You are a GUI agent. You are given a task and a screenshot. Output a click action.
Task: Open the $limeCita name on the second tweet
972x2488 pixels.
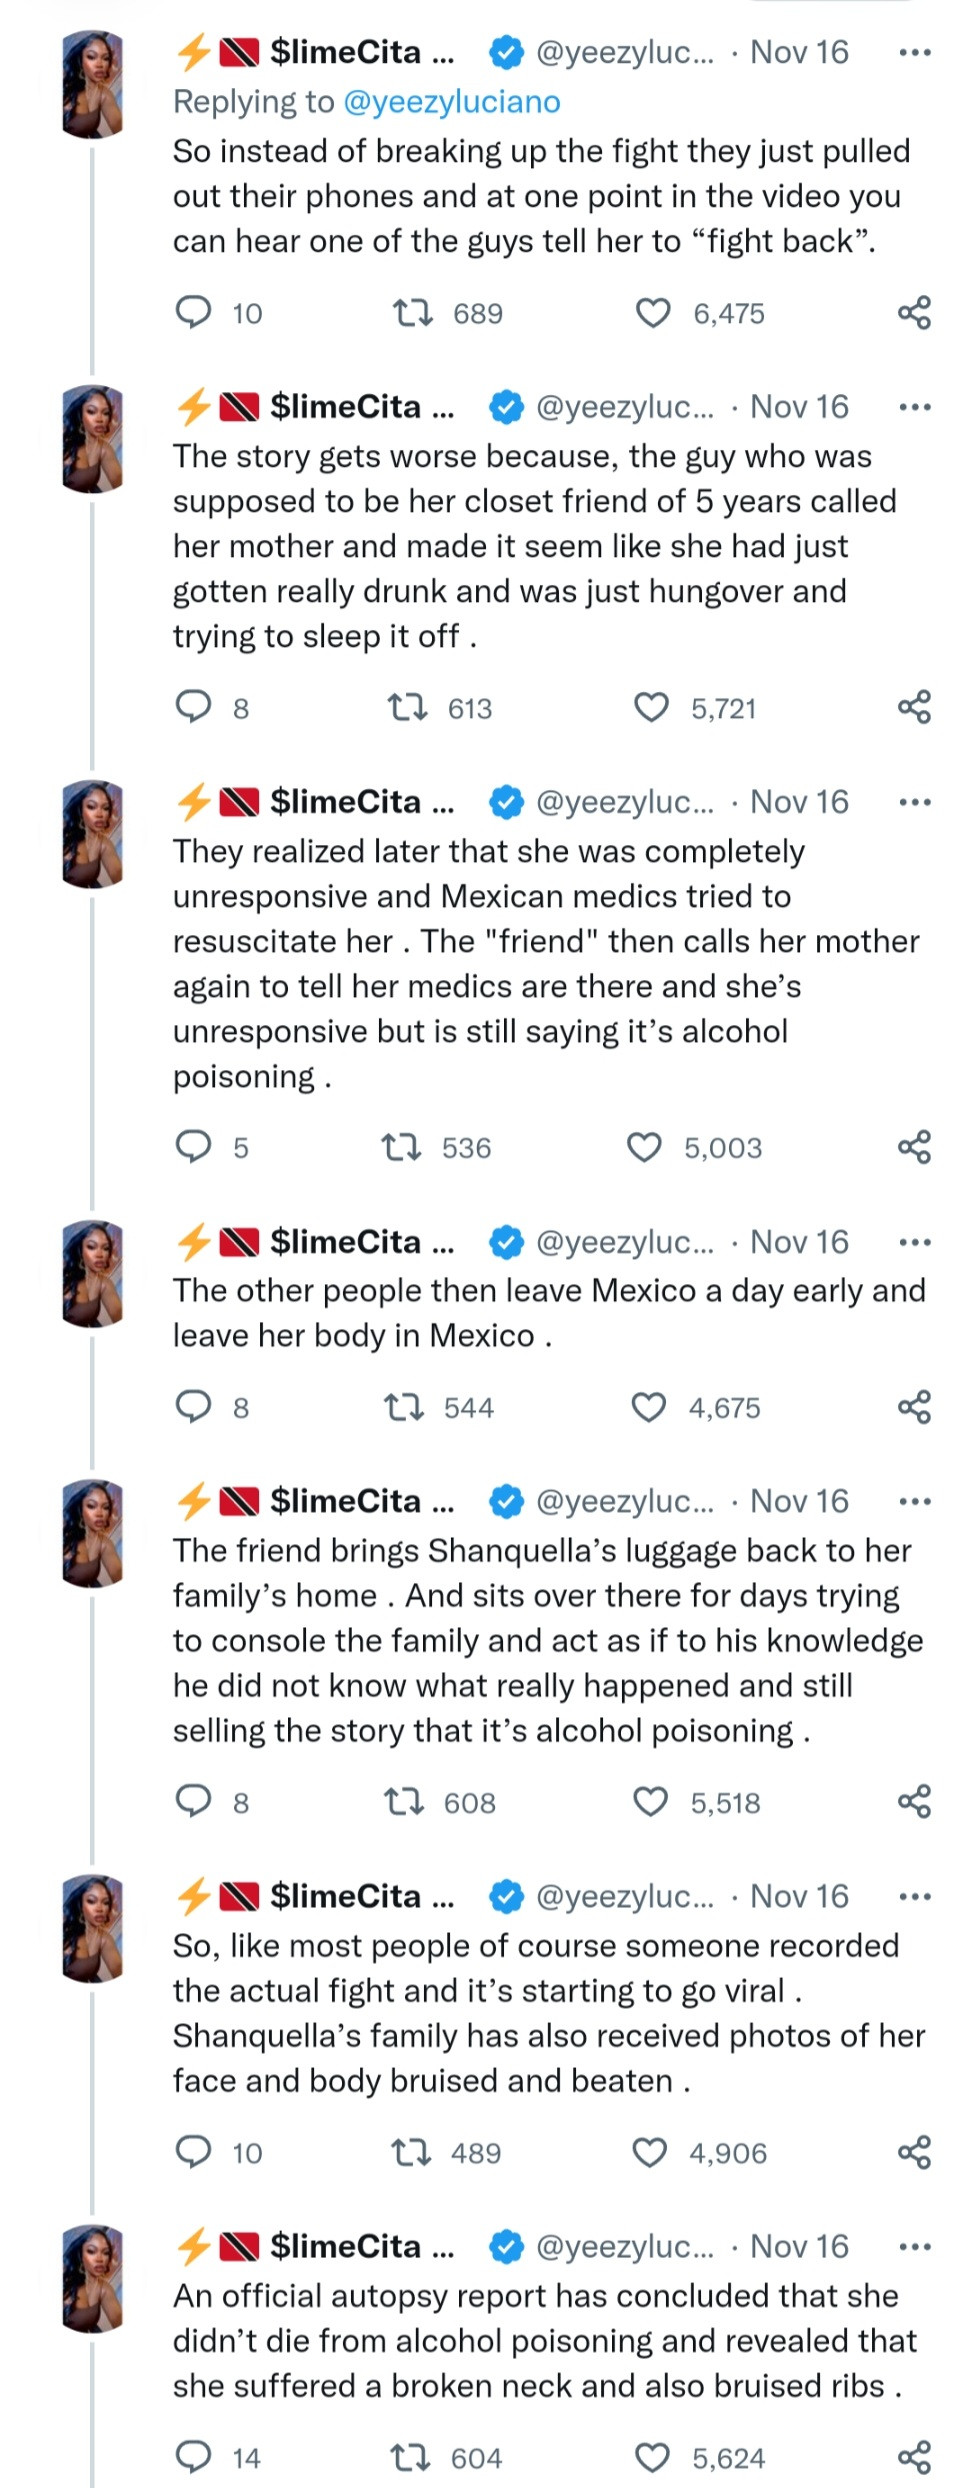tap(345, 407)
